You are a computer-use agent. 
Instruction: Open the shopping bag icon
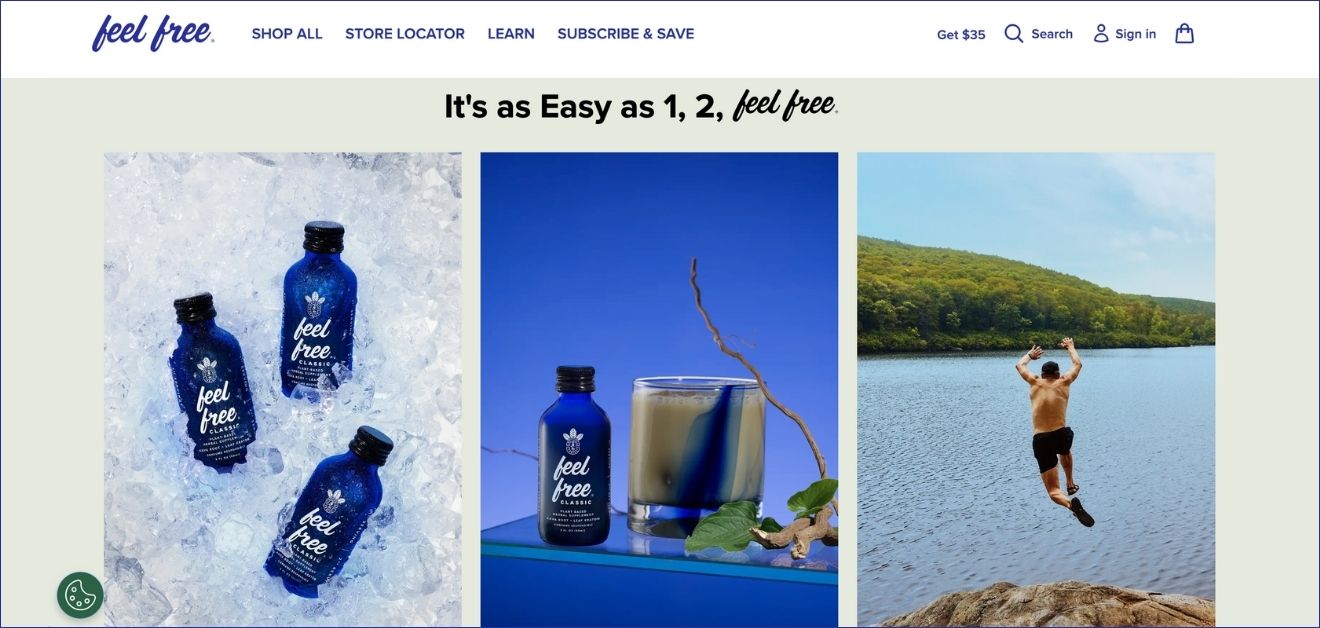point(1184,33)
